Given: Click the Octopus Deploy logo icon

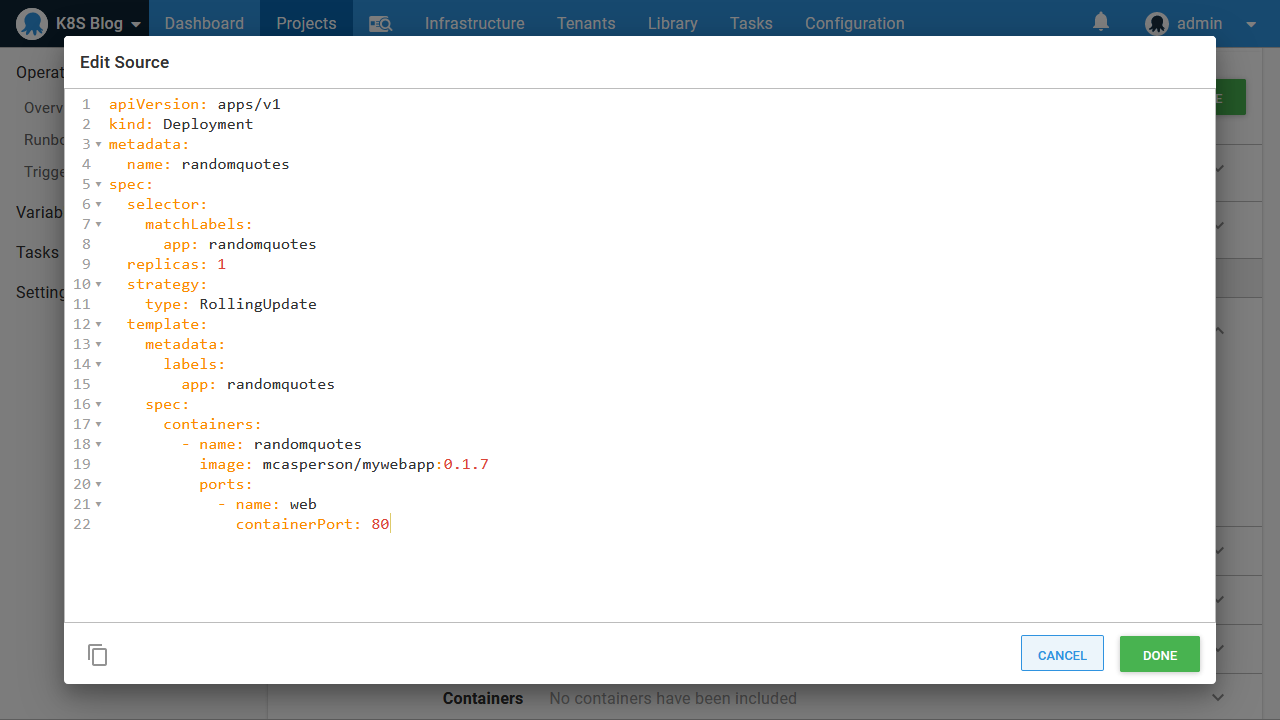Looking at the screenshot, I should 32,23.
